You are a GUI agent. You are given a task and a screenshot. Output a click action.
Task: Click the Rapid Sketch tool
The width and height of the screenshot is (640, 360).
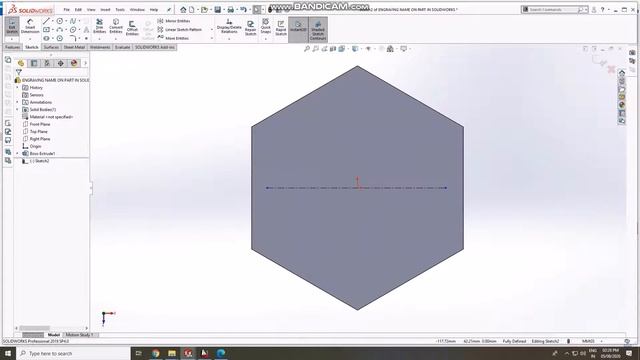281,27
